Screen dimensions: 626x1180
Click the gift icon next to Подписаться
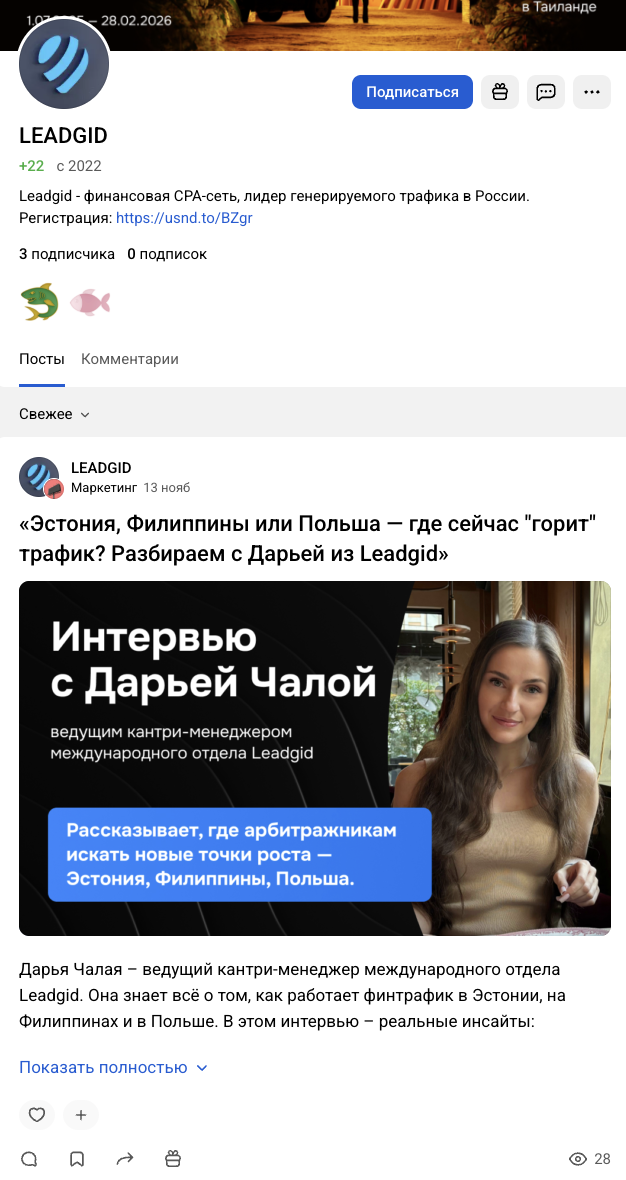tap(500, 92)
